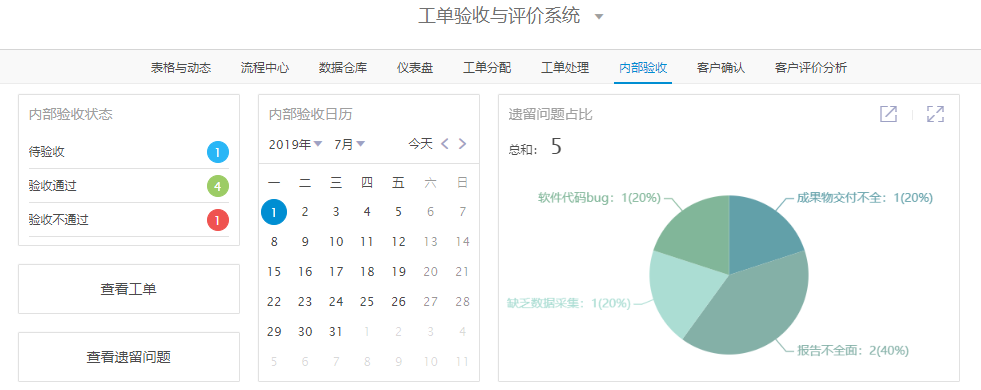This screenshot has width=981, height=390.
Task: Switch to the 客户确认 tab
Action: [721, 68]
